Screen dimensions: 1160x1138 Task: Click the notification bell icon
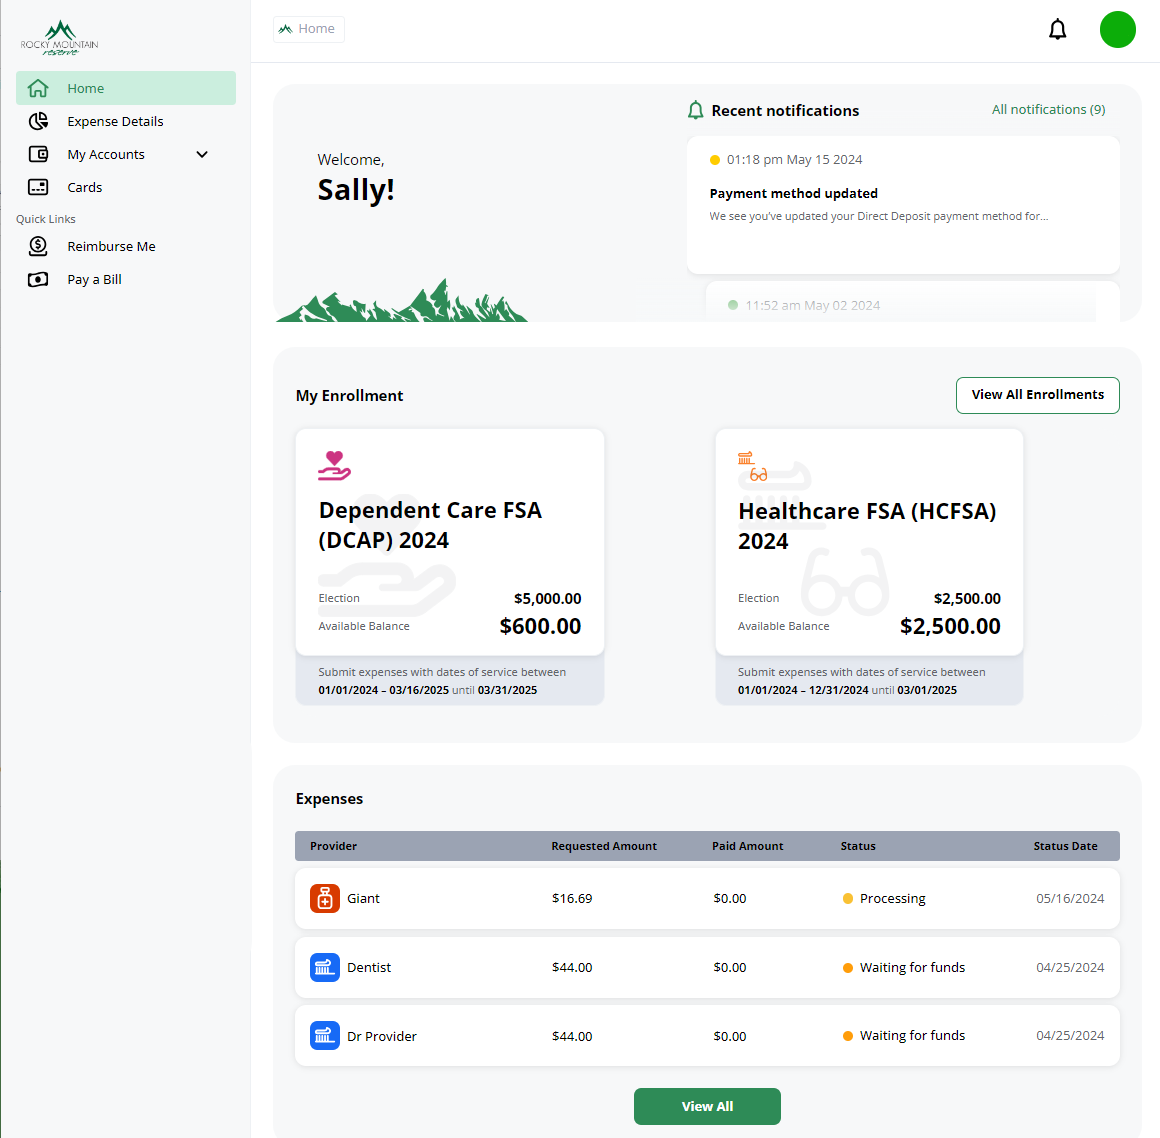[x=1057, y=30]
